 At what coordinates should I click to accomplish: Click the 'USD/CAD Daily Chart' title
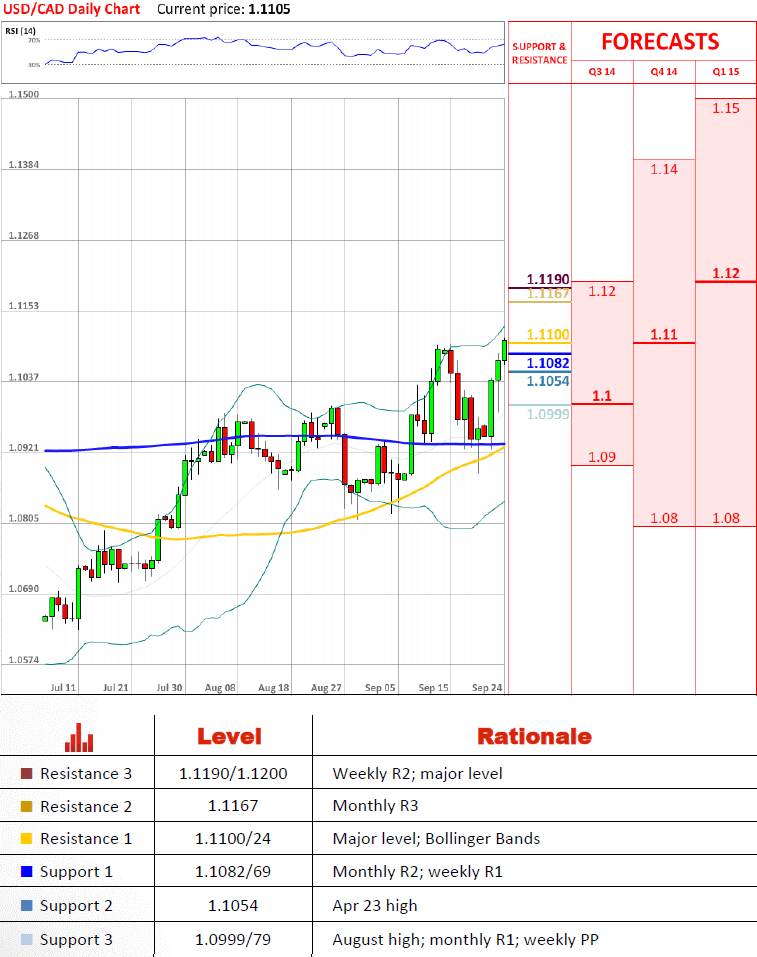pyautogui.click(x=71, y=9)
